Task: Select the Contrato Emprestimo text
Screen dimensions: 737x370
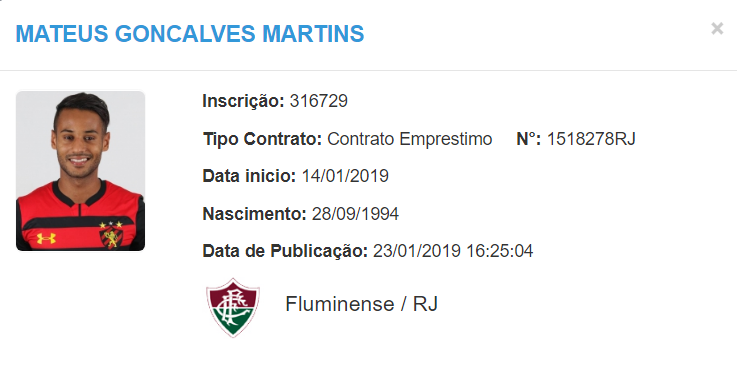Action: (x=409, y=139)
